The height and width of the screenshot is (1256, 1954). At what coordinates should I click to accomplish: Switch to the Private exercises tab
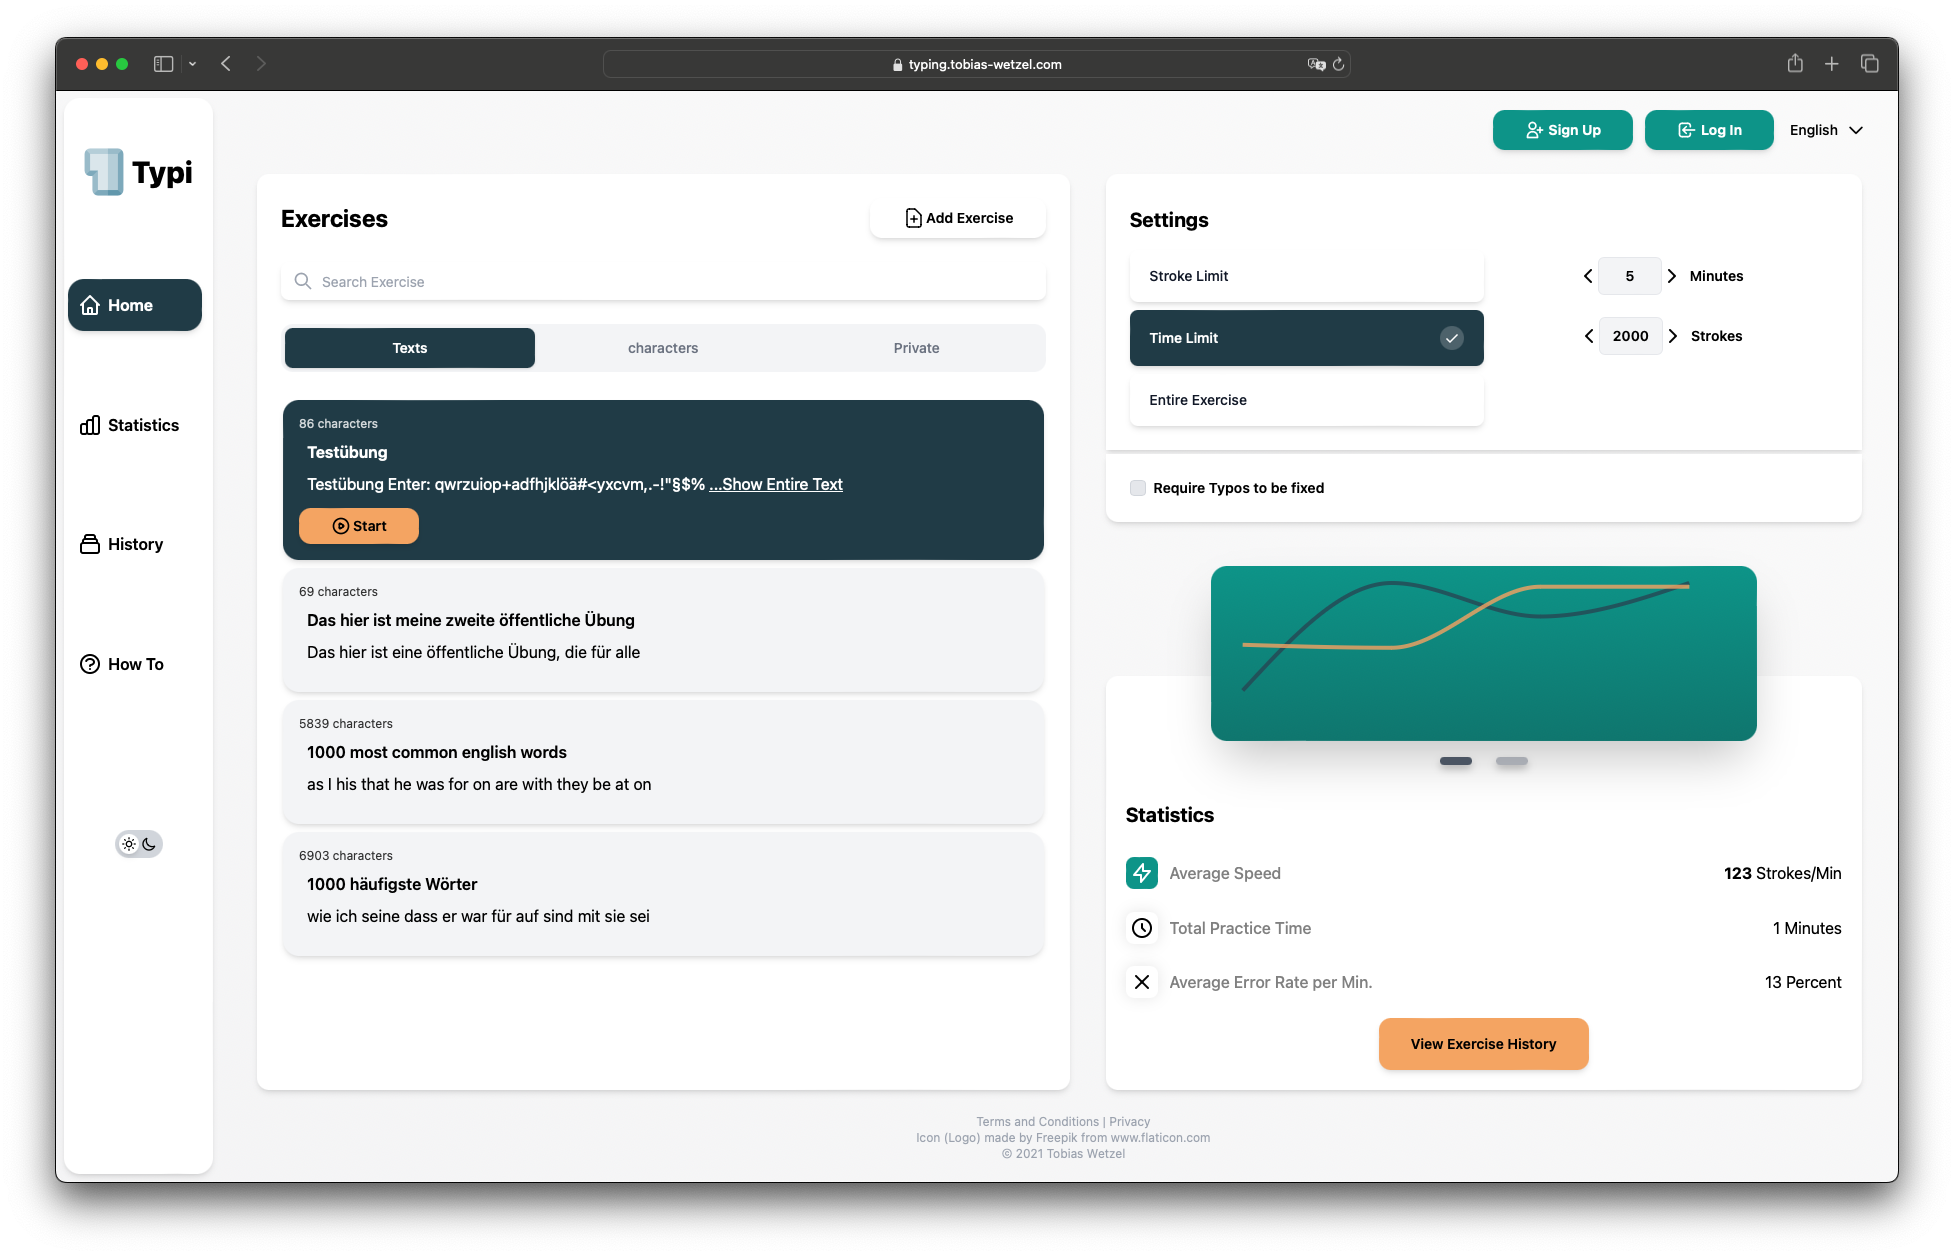pos(916,348)
